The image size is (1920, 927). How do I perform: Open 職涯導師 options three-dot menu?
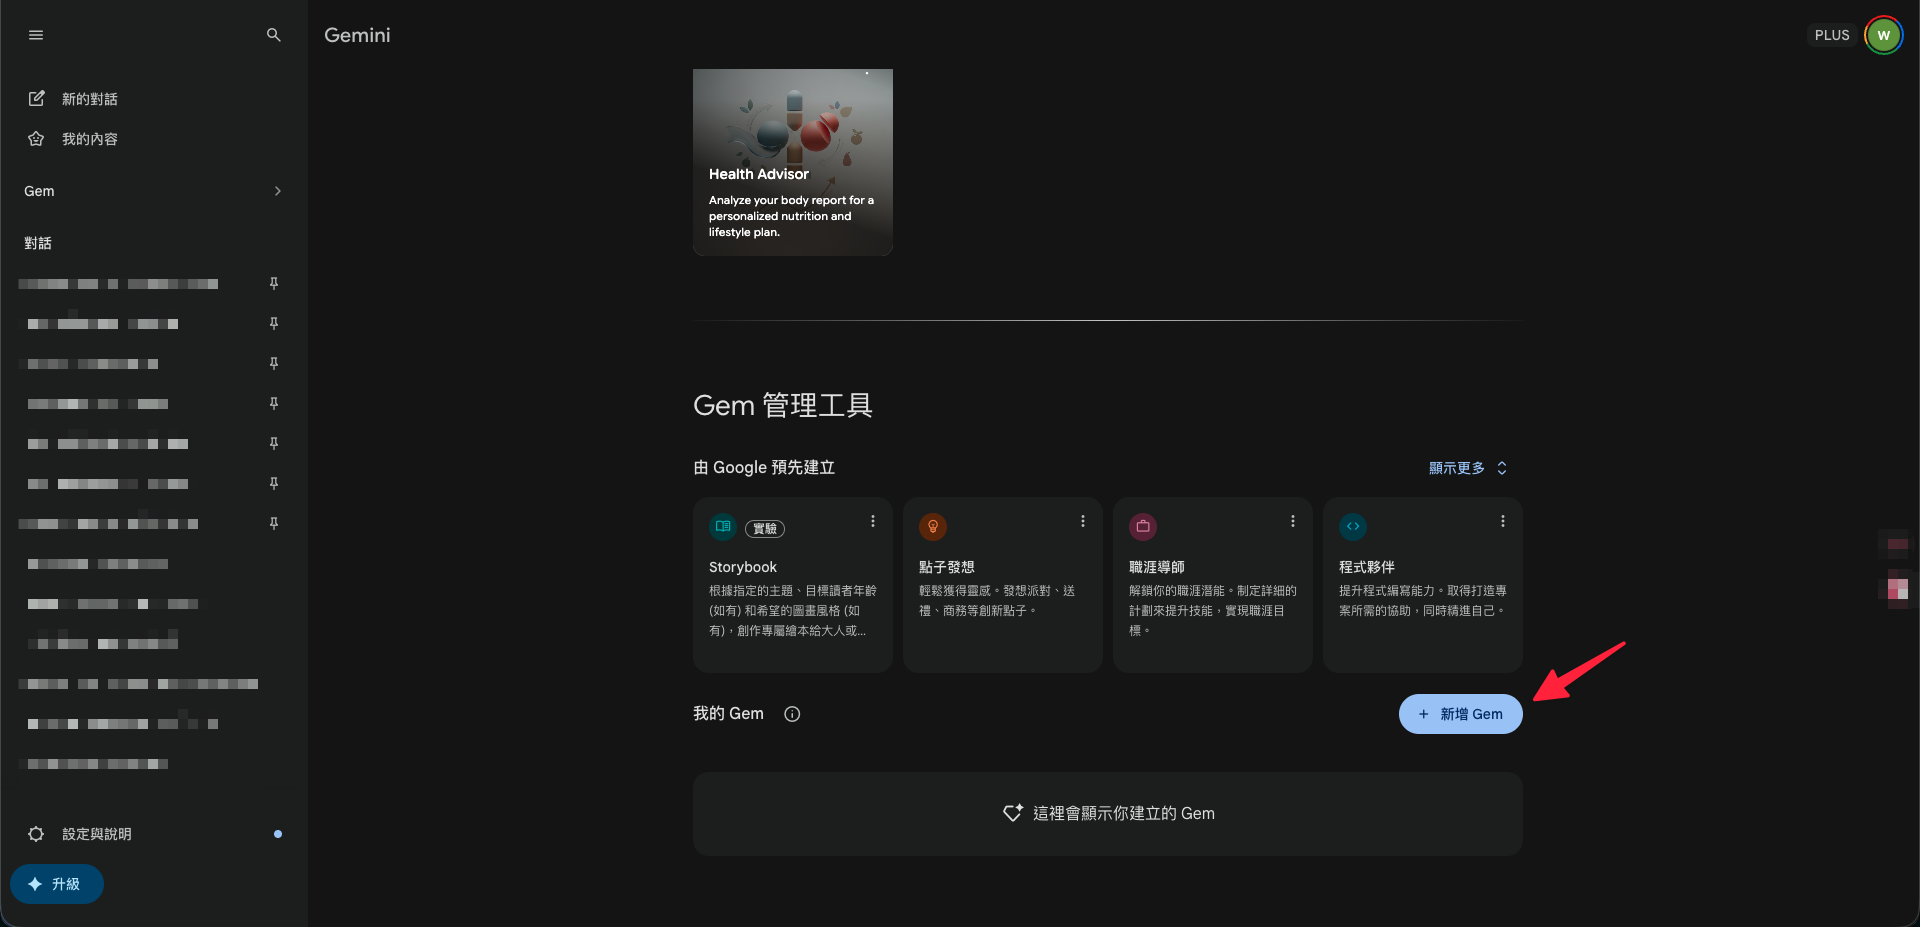[x=1293, y=521]
